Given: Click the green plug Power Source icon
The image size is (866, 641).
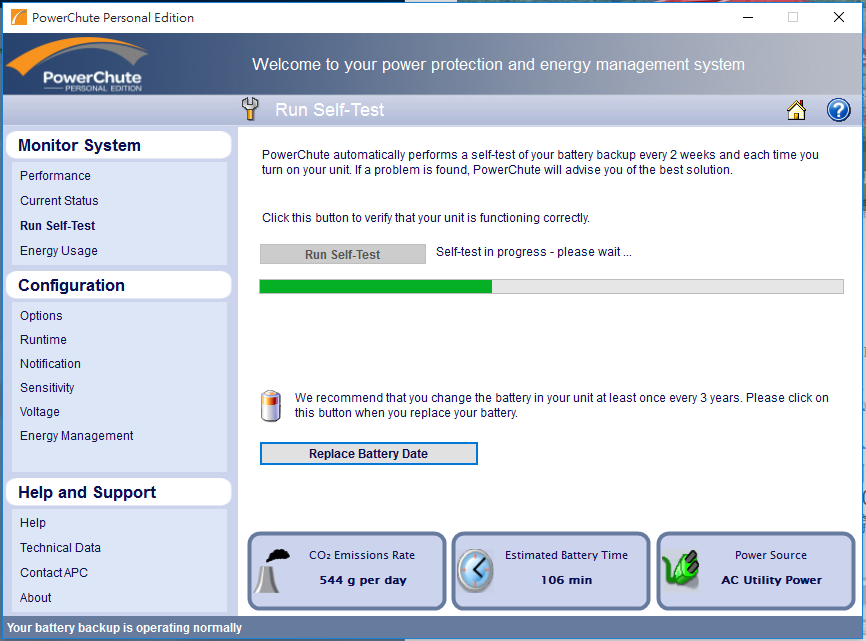Looking at the screenshot, I should click(x=681, y=568).
